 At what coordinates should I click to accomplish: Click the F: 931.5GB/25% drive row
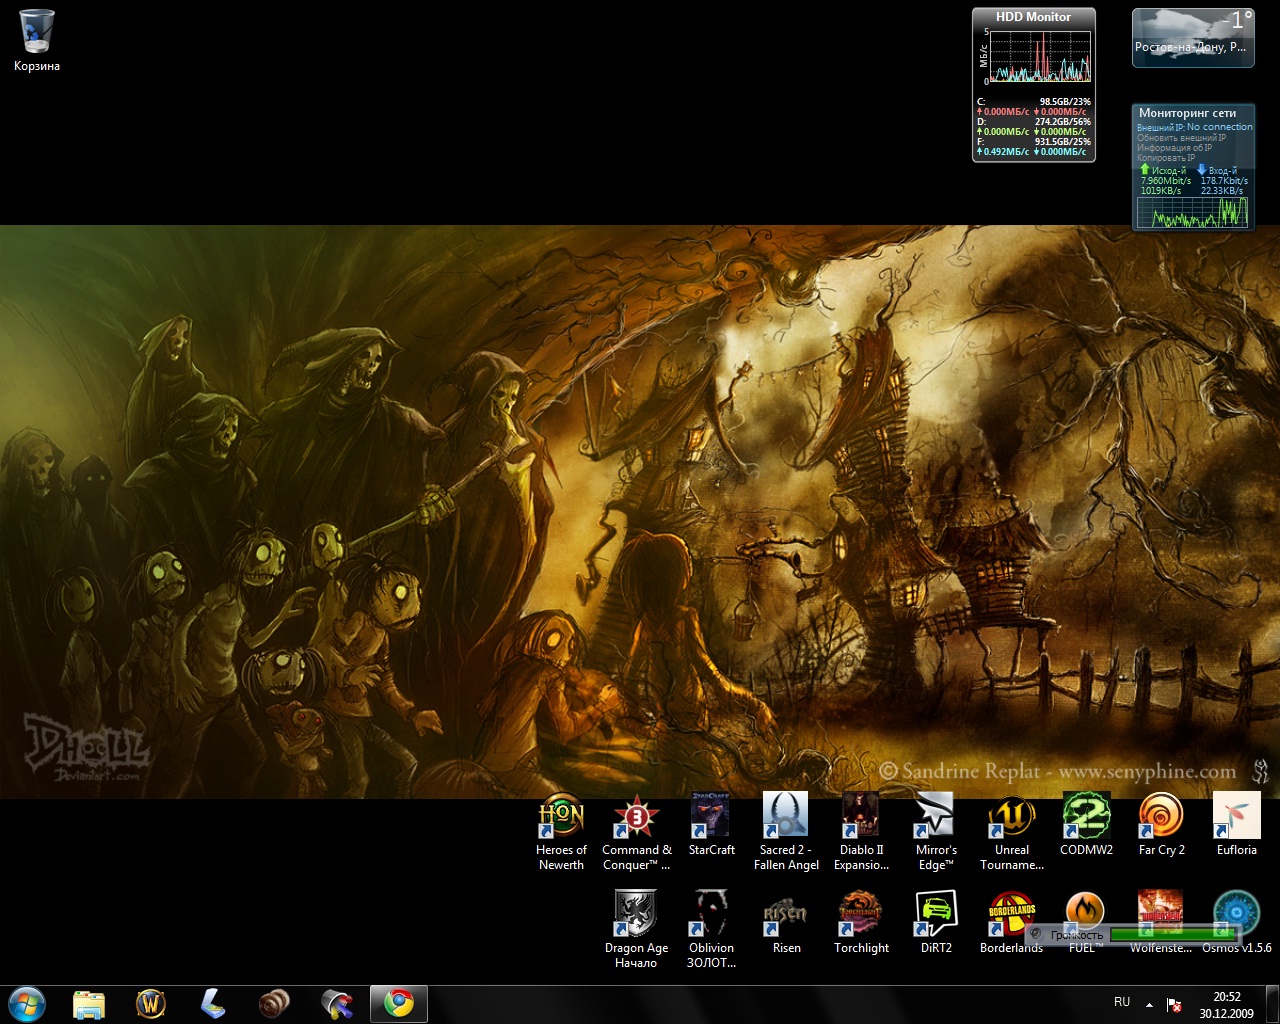[x=1034, y=142]
